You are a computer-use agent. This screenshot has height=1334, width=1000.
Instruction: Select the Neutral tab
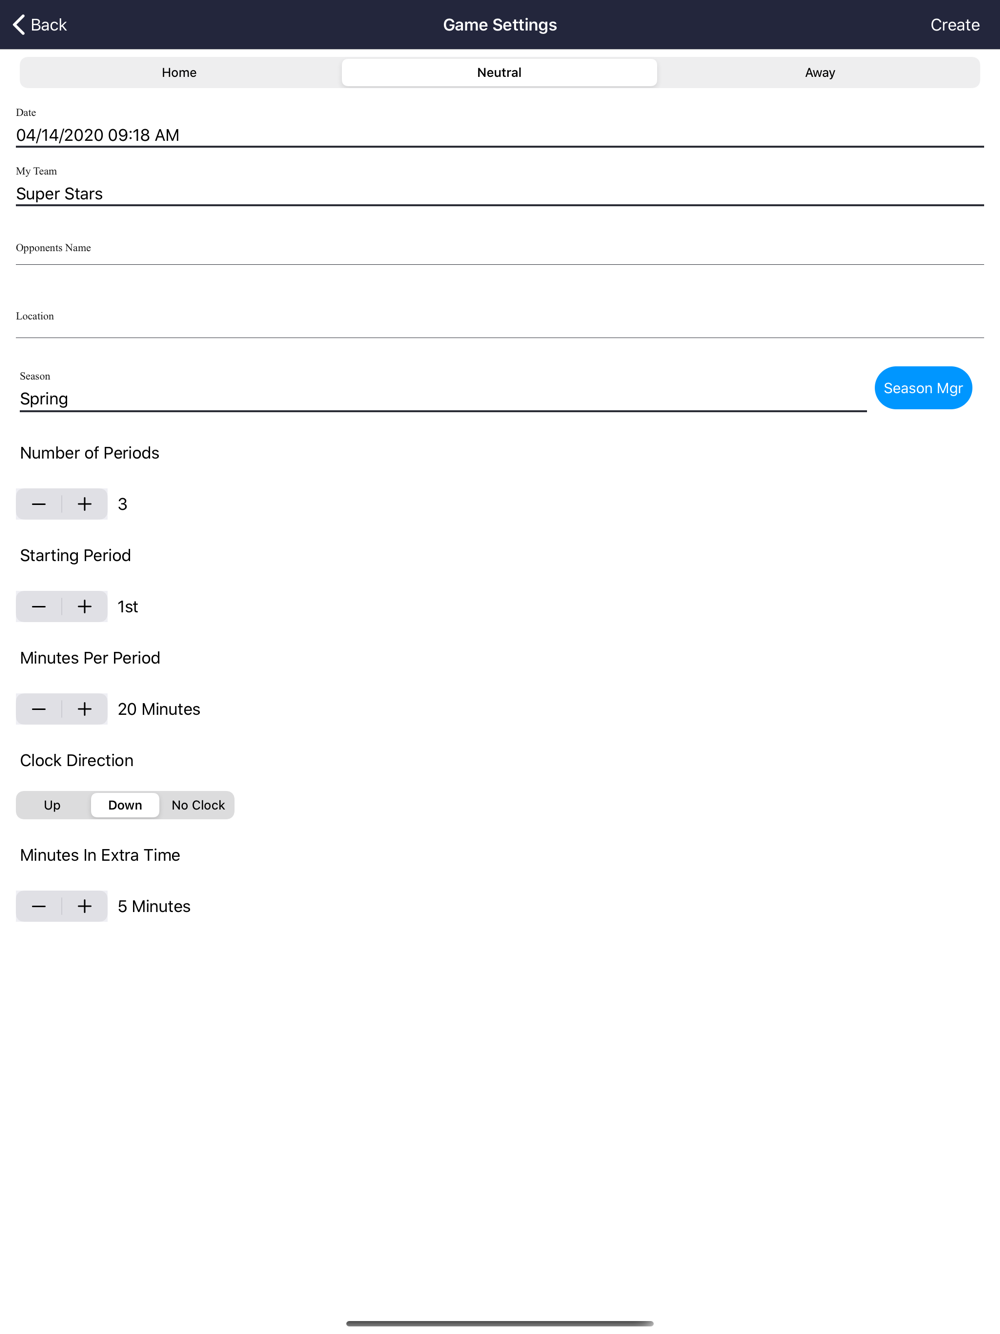[500, 72]
